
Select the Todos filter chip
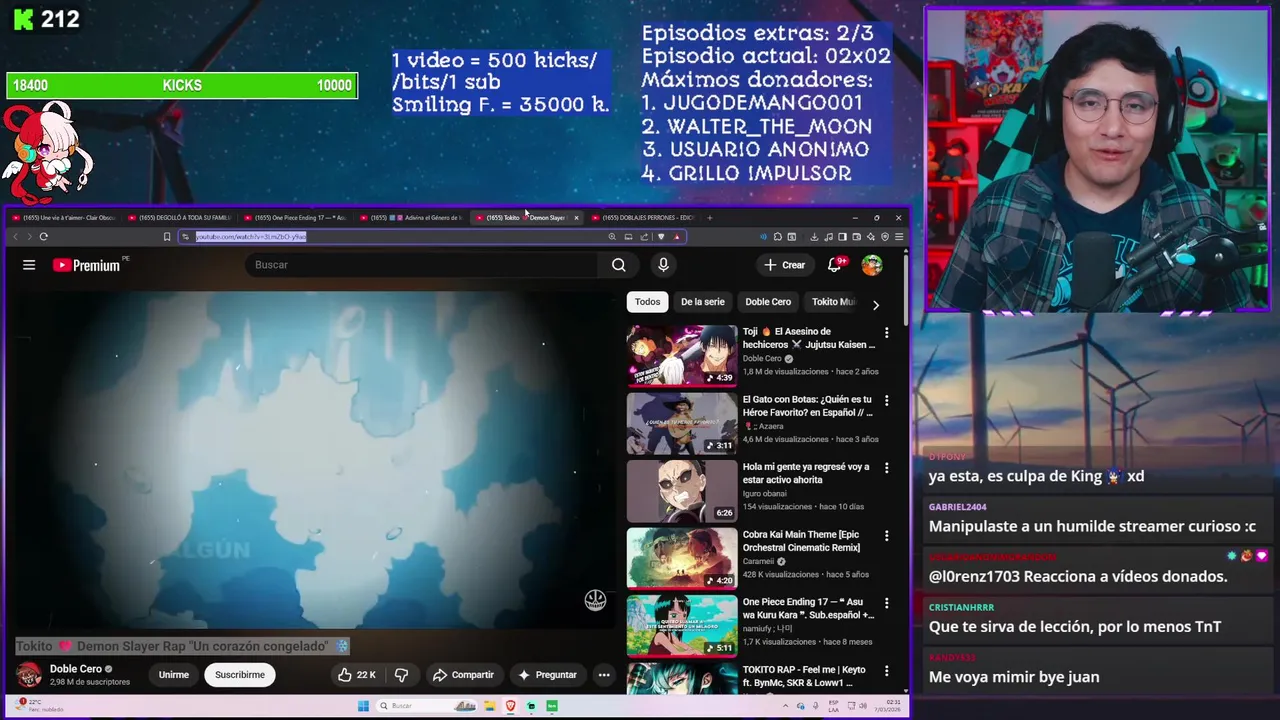tap(647, 302)
